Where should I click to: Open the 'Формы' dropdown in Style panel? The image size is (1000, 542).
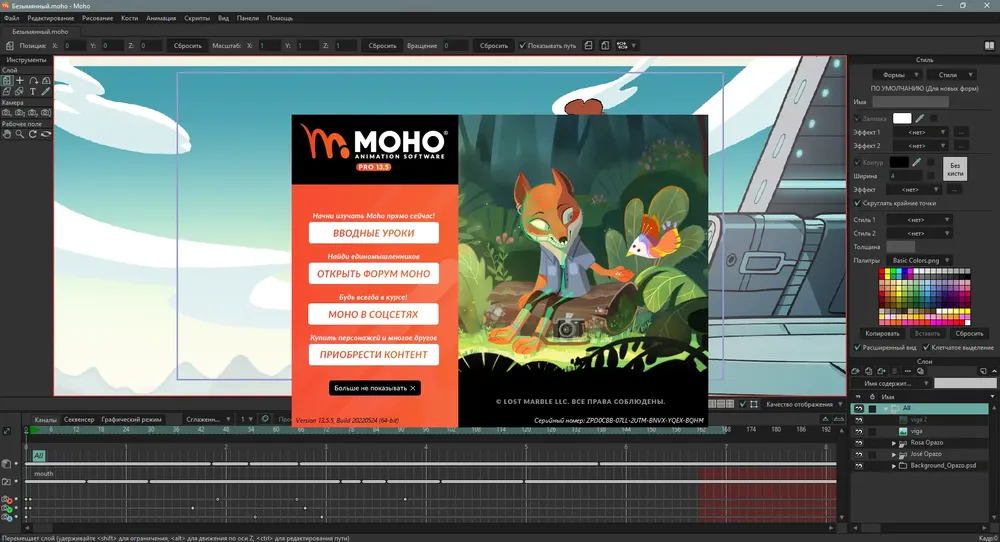click(897, 75)
